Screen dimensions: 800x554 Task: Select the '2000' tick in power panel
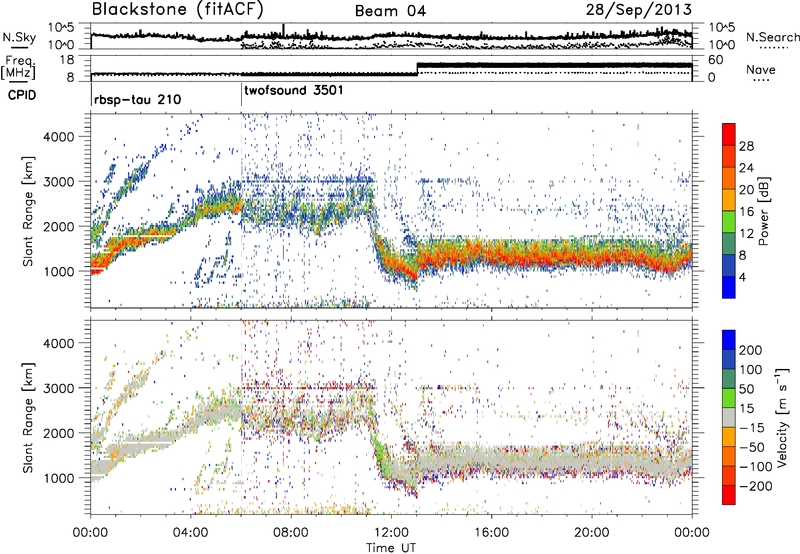(x=58, y=226)
